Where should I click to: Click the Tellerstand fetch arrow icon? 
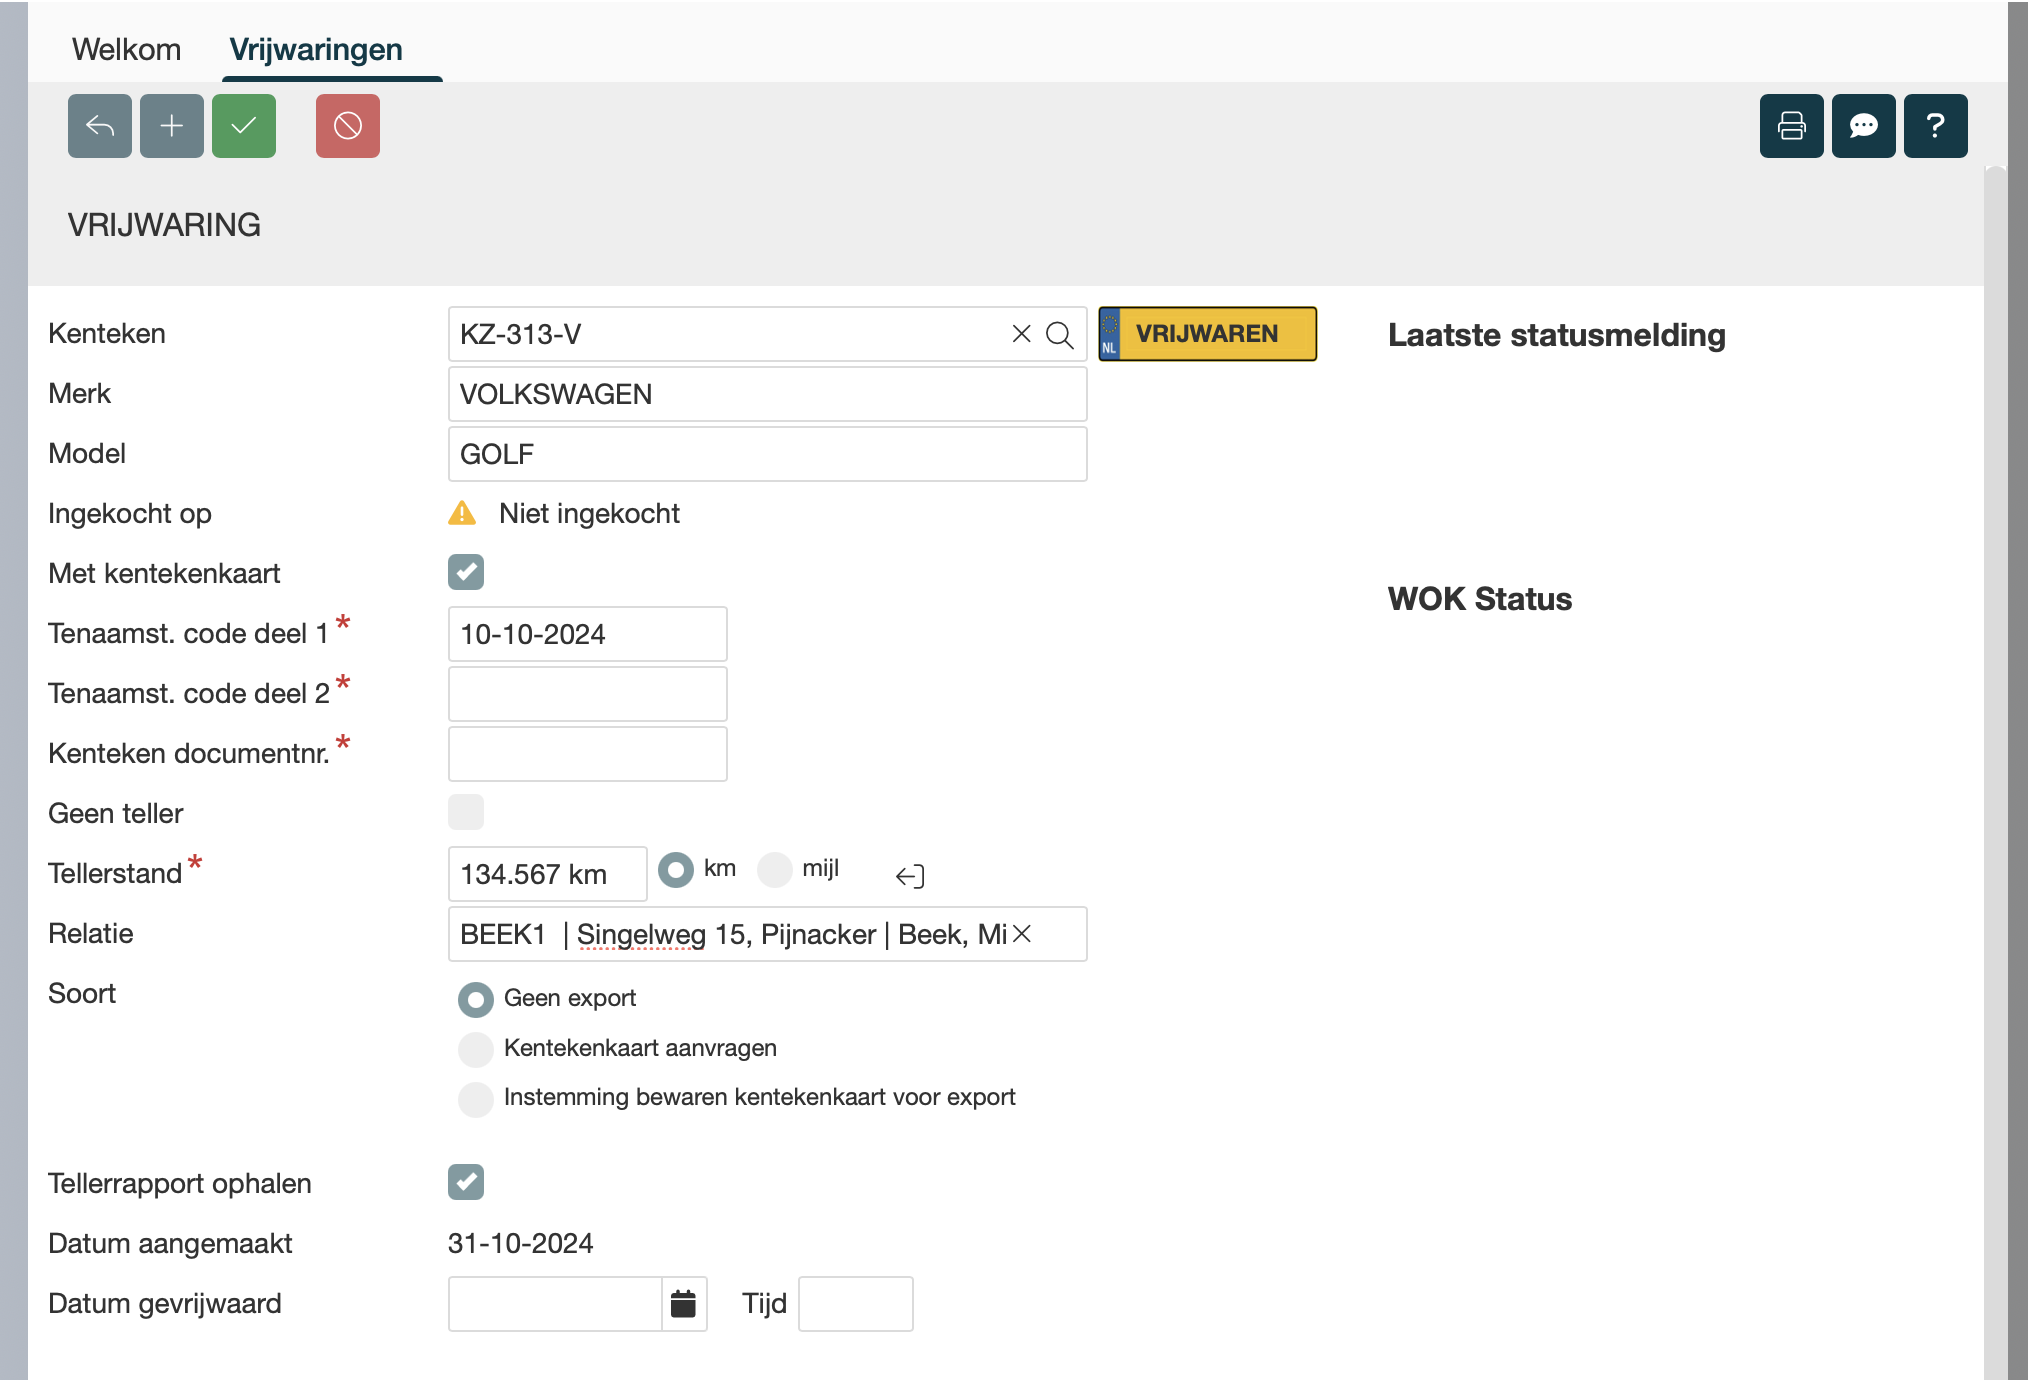click(910, 876)
